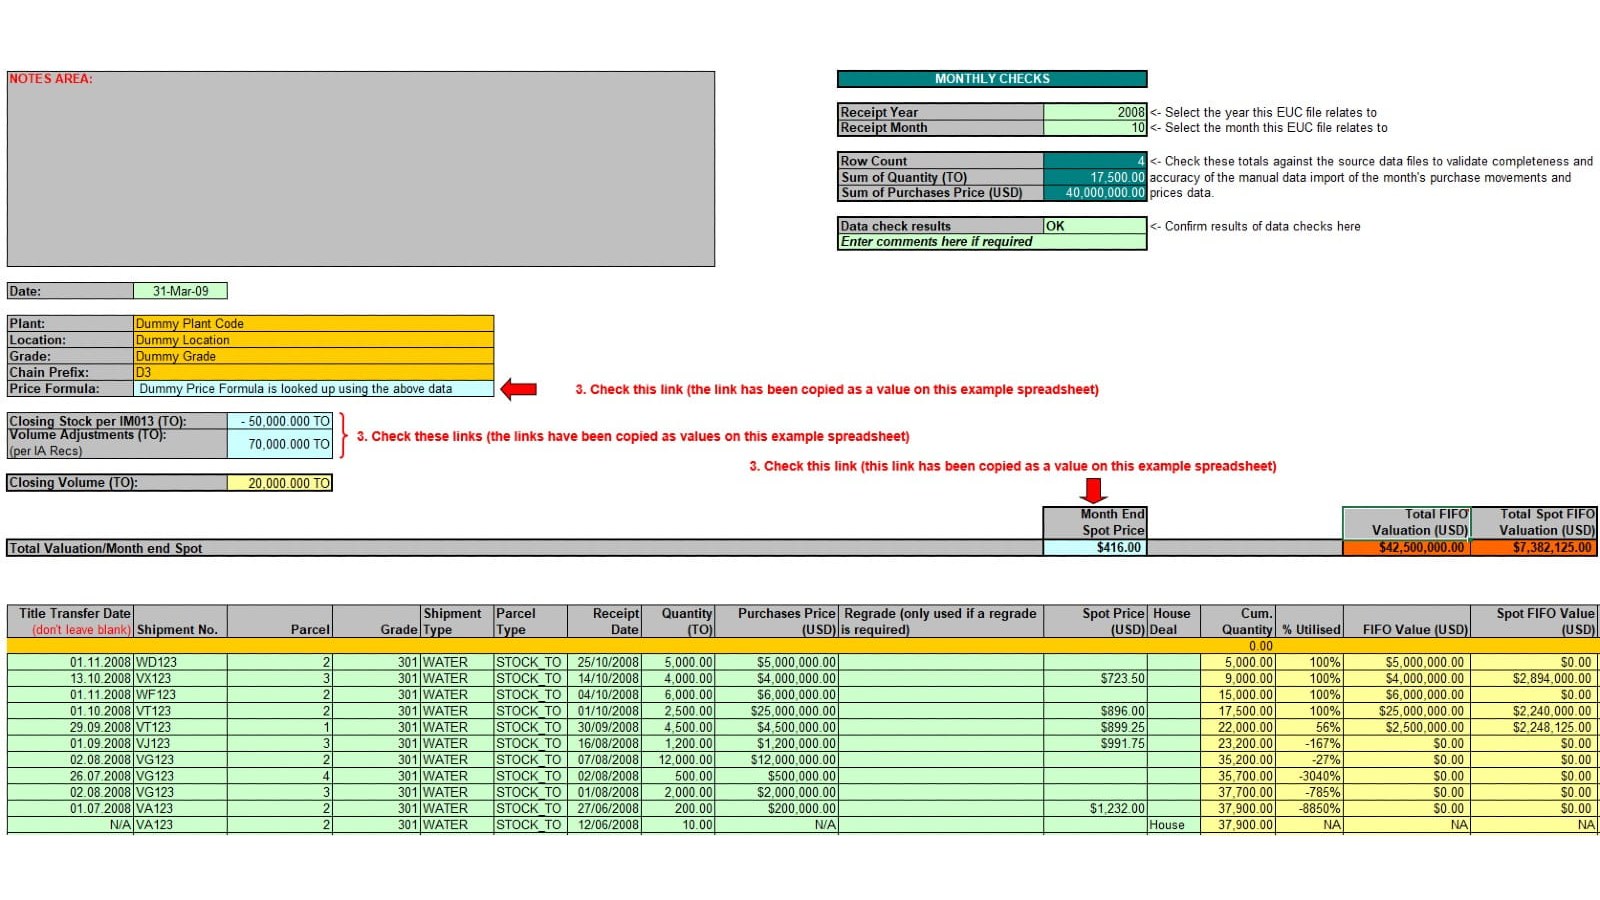Select the Date cell showing 31-Mar-09
Screen dimensions: 1600x900
tap(180, 291)
